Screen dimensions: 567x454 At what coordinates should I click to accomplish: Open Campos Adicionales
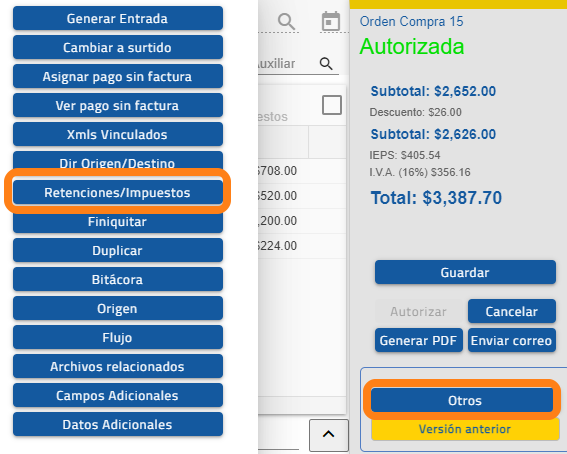(118, 395)
